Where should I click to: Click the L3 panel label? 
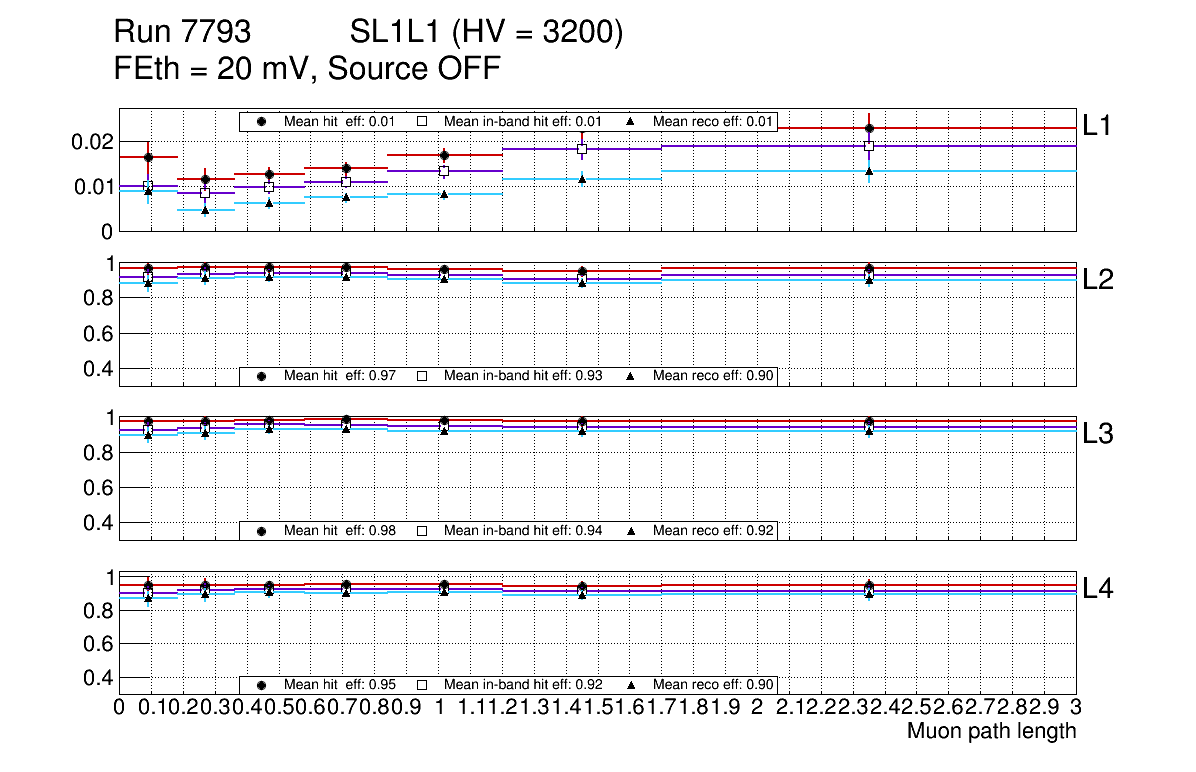1100,434
